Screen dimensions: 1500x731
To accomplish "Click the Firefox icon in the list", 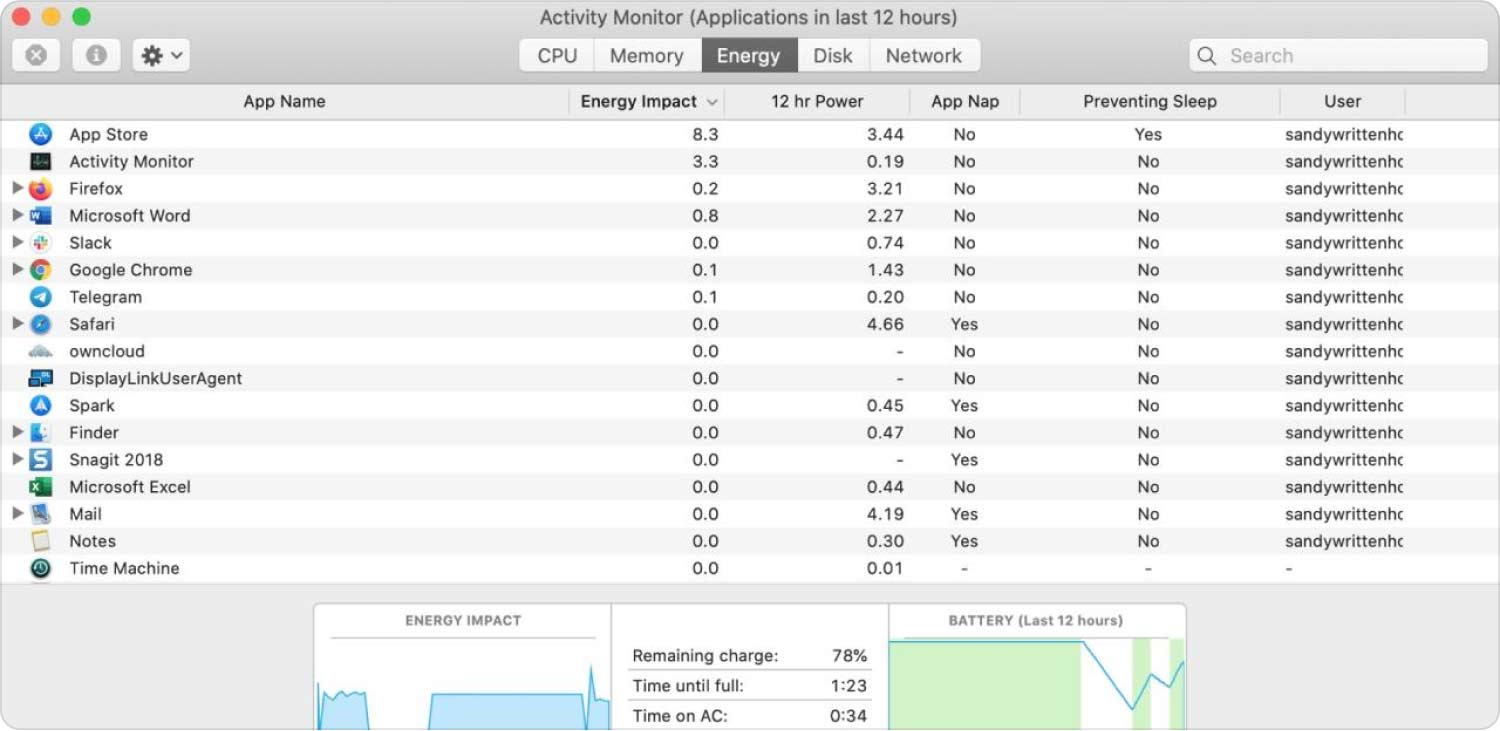I will pyautogui.click(x=40, y=188).
